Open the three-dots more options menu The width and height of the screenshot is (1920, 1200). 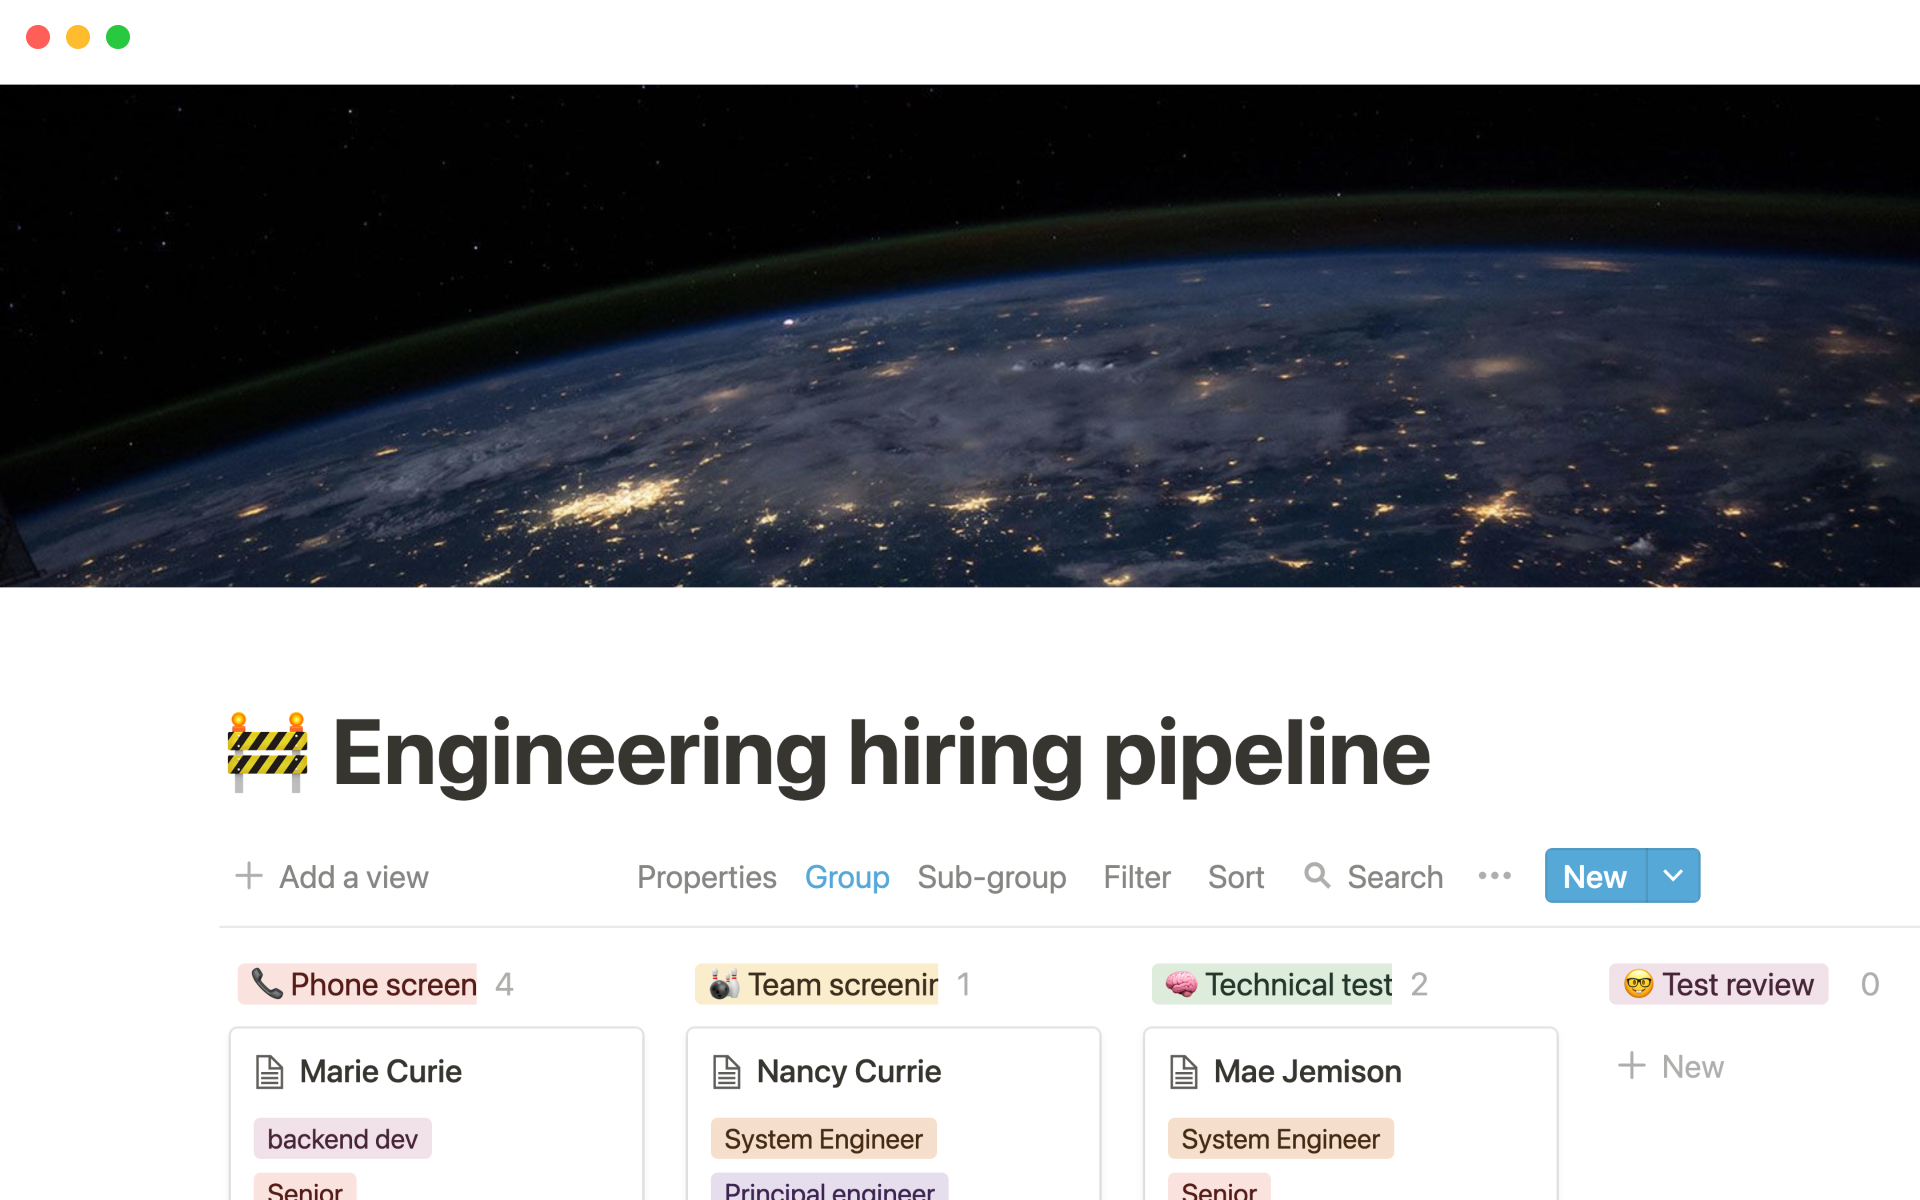tap(1494, 876)
